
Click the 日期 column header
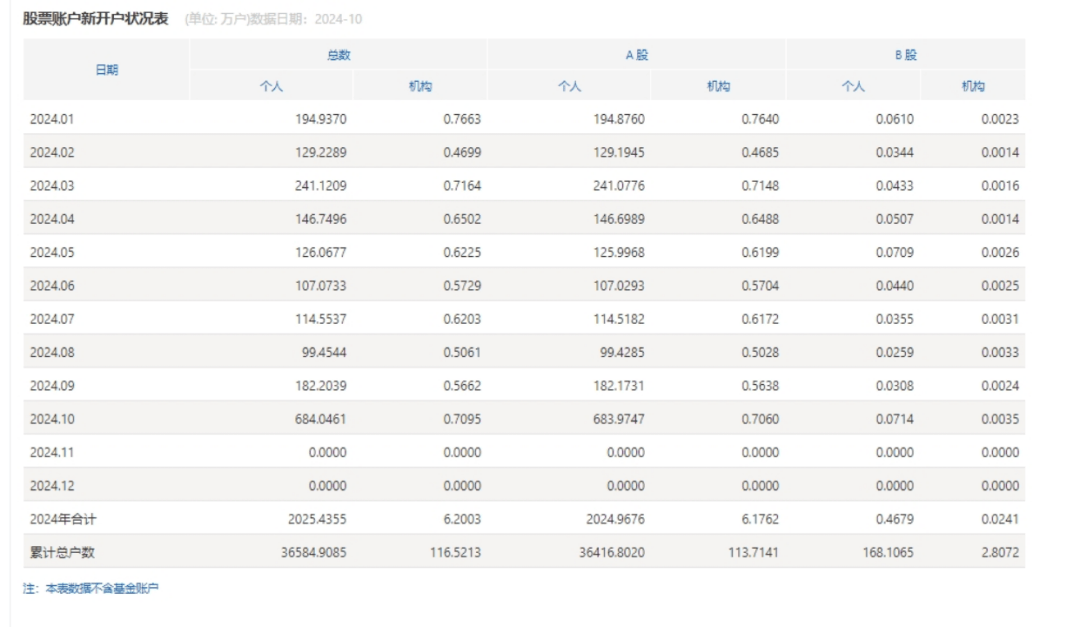point(107,70)
